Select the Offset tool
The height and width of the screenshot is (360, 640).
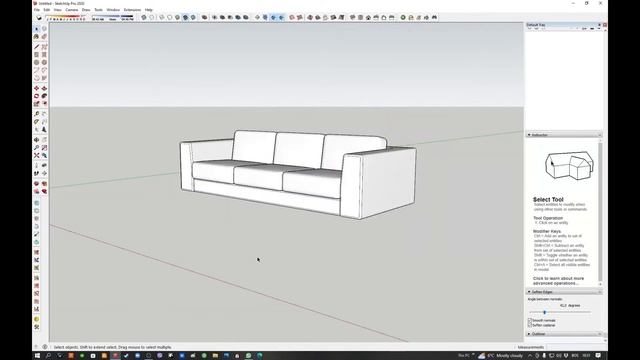[x=44, y=104]
